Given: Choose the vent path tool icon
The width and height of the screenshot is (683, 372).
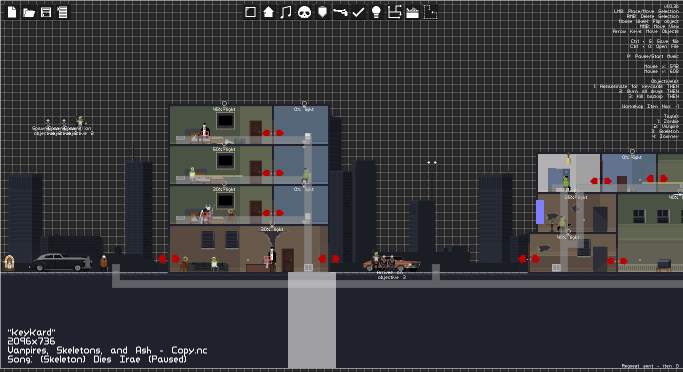Looking at the screenshot, I should pos(394,12).
